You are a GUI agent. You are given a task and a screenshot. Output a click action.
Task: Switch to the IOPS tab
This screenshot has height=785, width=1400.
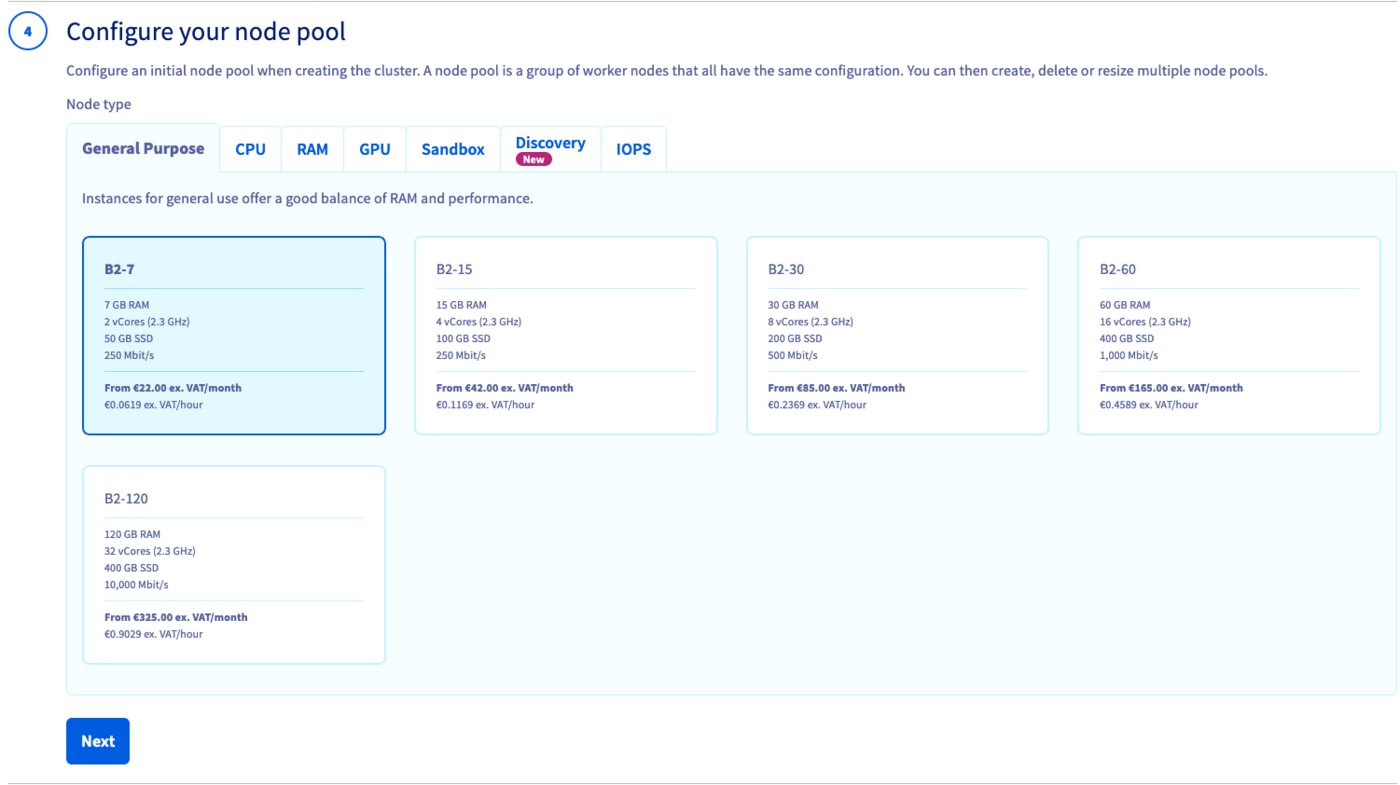coord(633,150)
